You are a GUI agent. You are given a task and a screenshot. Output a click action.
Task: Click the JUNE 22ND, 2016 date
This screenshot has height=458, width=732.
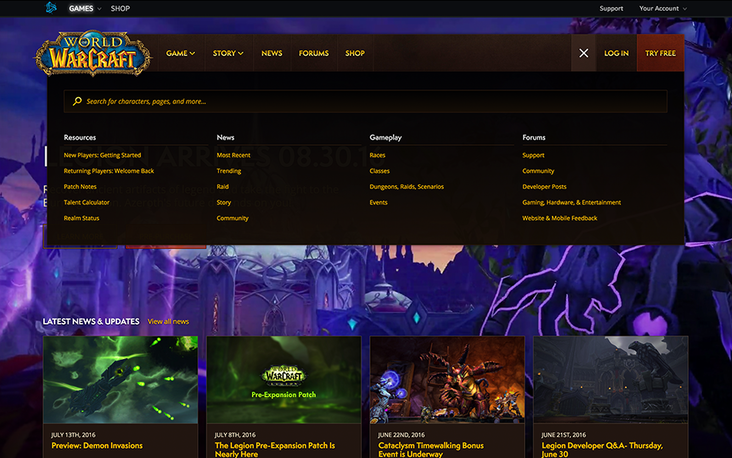pos(401,435)
